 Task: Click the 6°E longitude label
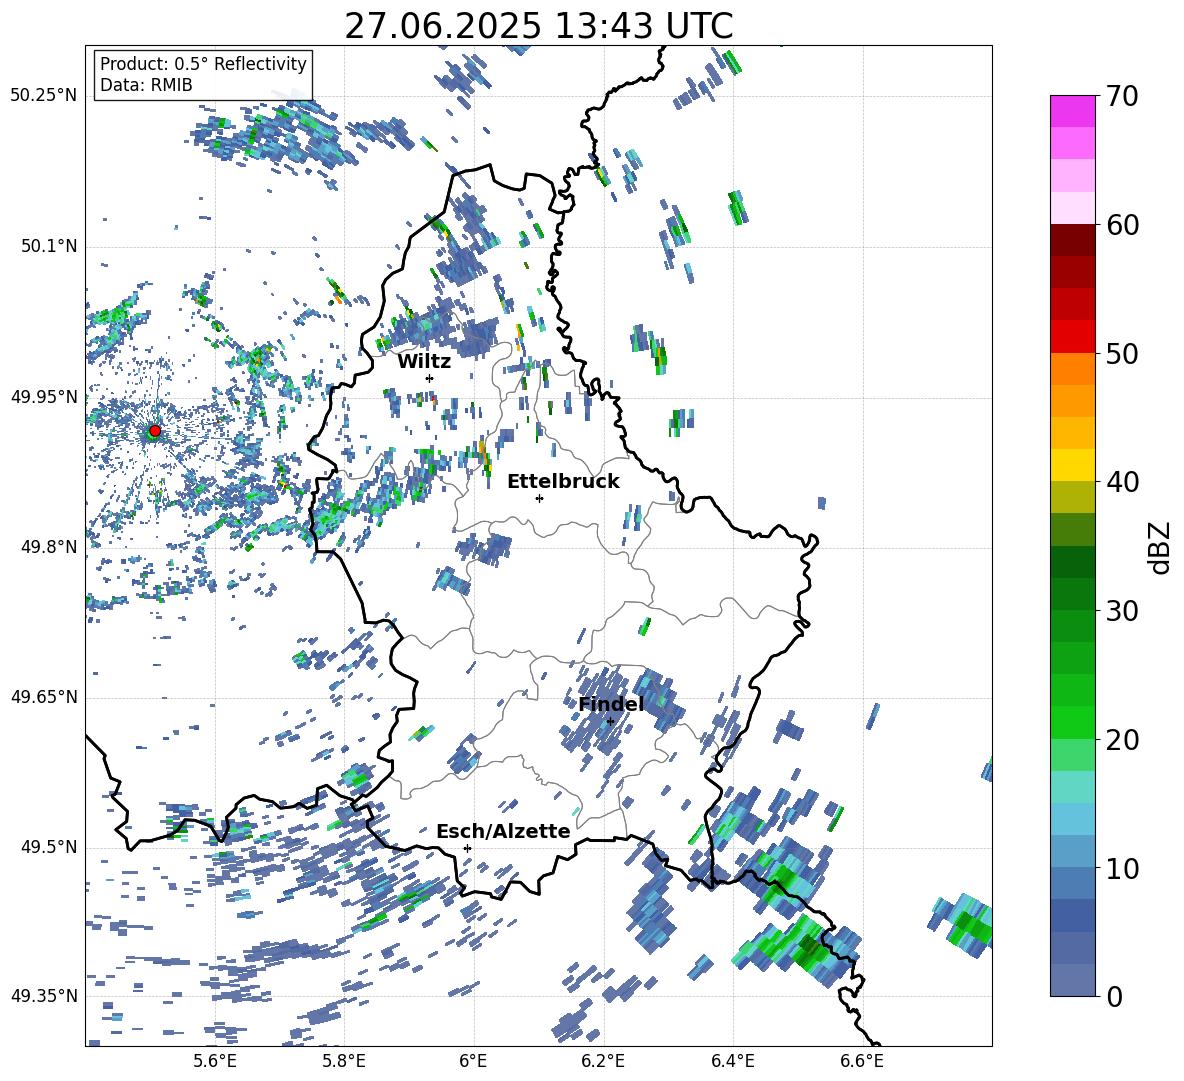pyautogui.click(x=473, y=1061)
